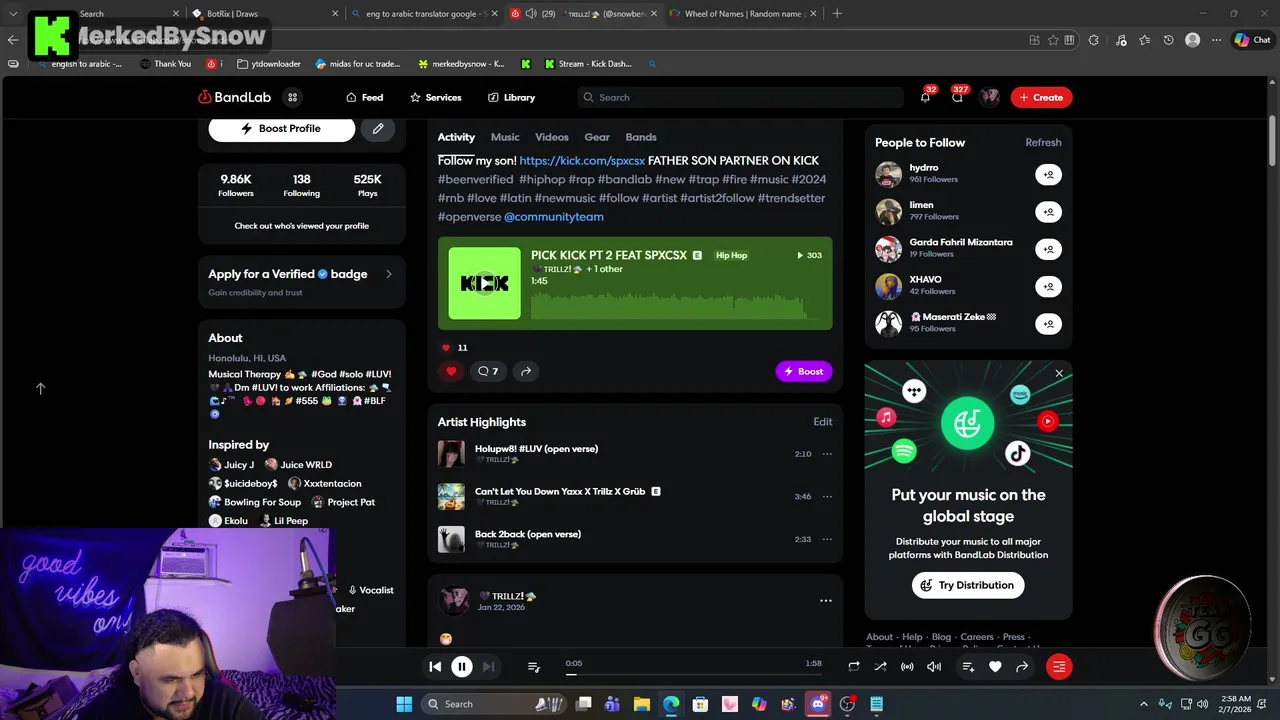Select the Juice WRLD inspired-by artist
The height and width of the screenshot is (720, 1280).
pos(298,465)
